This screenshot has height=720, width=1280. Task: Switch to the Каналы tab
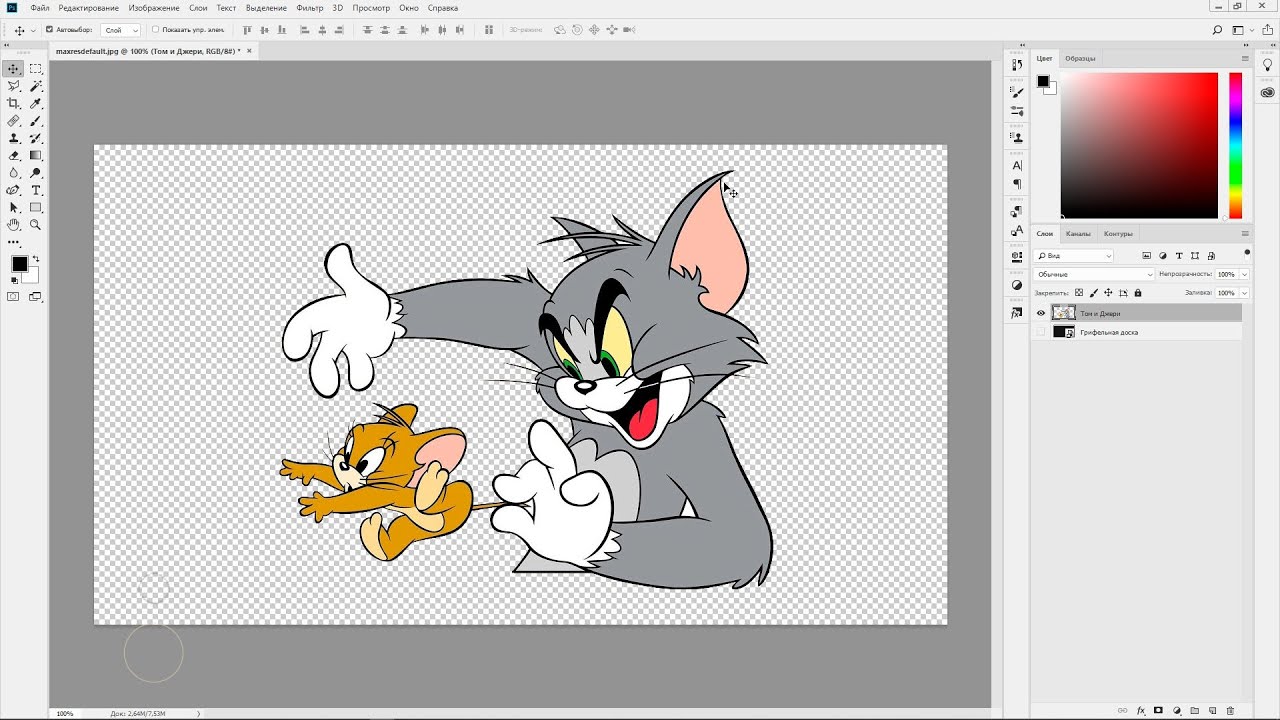click(x=1078, y=233)
